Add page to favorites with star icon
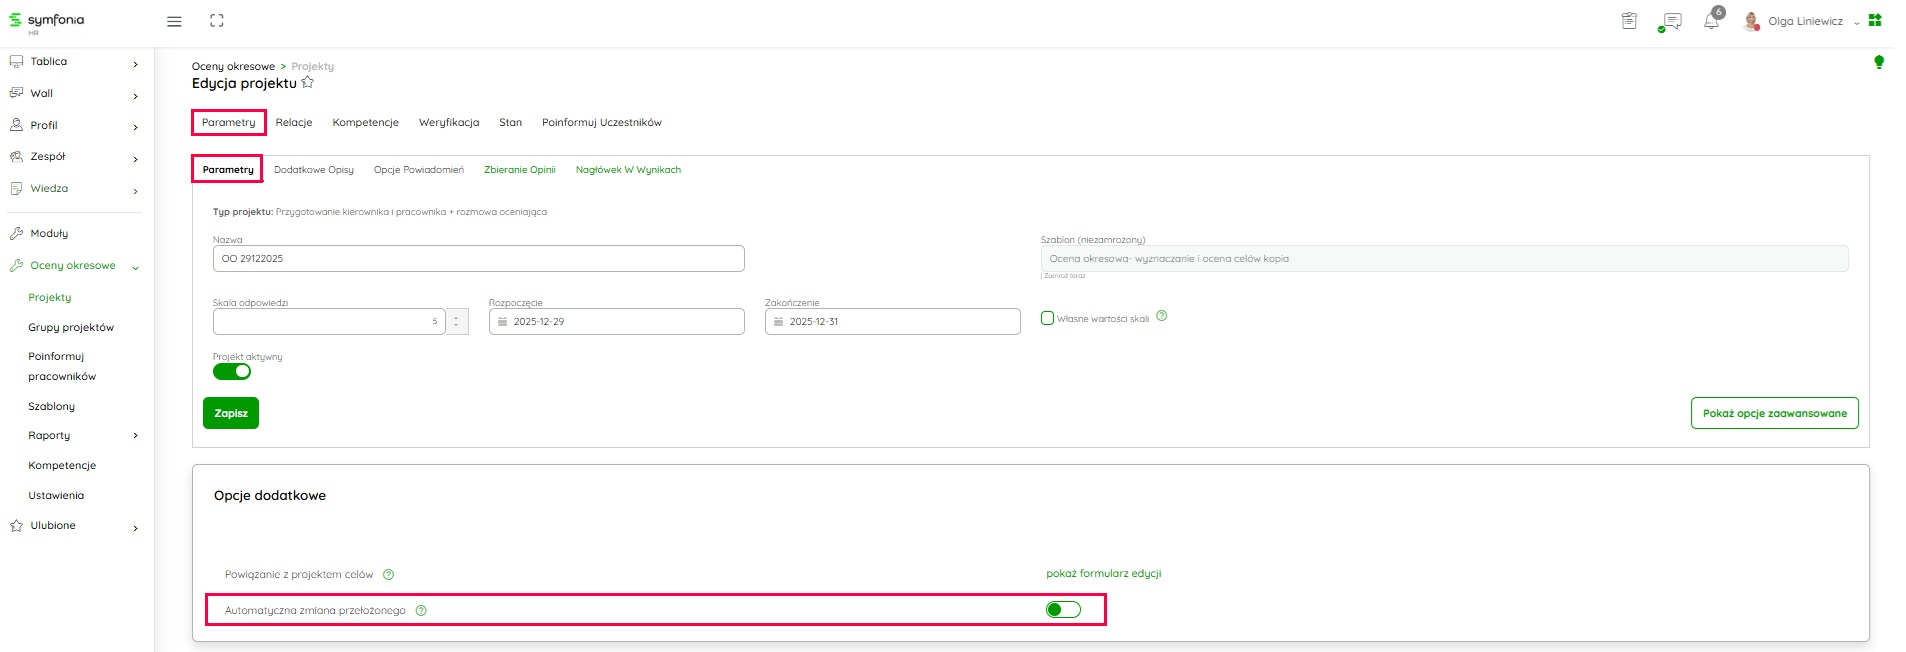1906x652 pixels. [308, 83]
